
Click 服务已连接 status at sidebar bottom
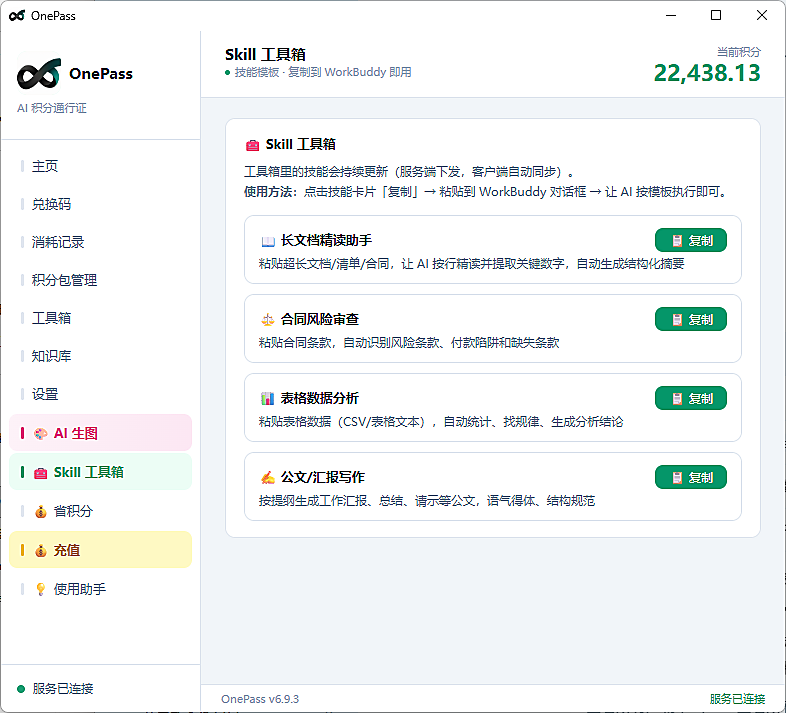click(x=63, y=689)
